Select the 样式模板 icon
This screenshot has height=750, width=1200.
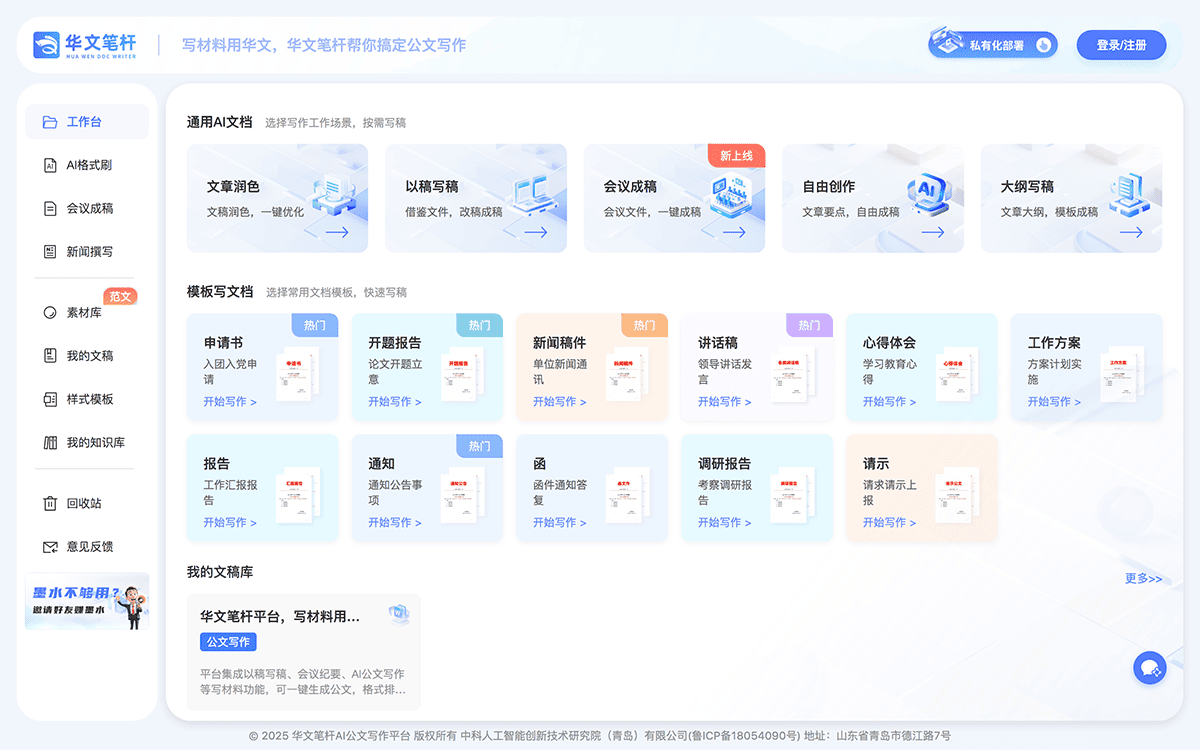click(x=49, y=399)
